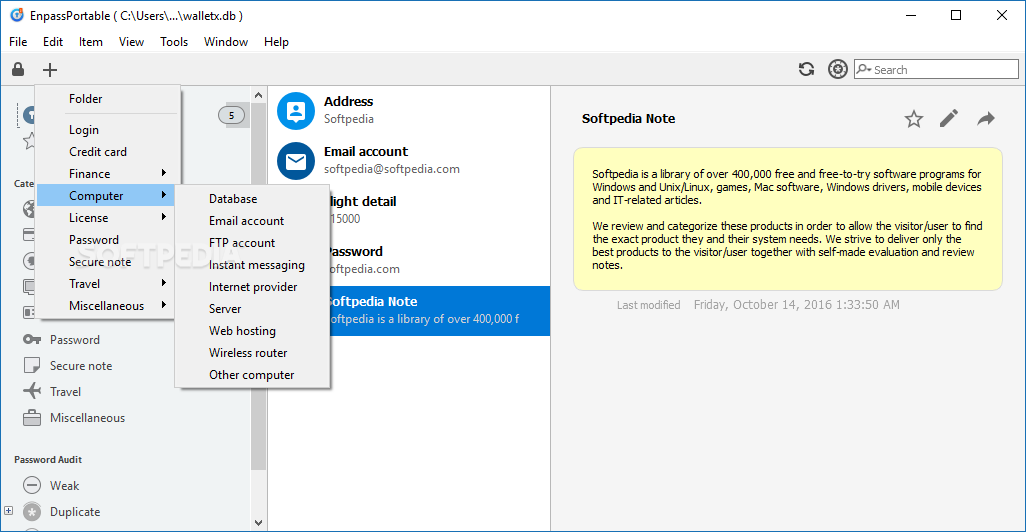This screenshot has height=532, width=1026.
Task: Click the sidebar scrollbar down arrow
Action: (258, 523)
